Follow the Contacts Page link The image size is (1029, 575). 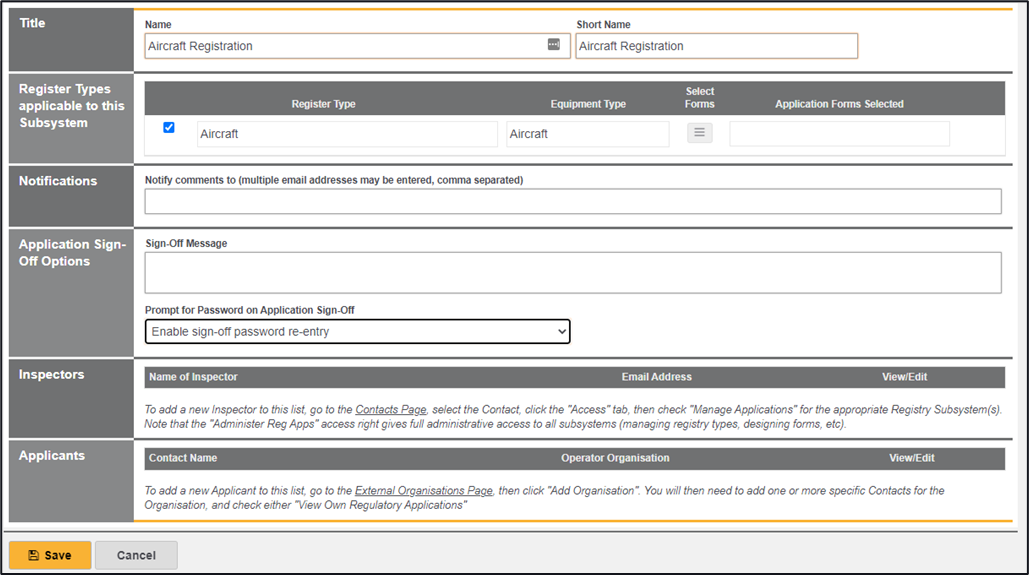point(391,410)
